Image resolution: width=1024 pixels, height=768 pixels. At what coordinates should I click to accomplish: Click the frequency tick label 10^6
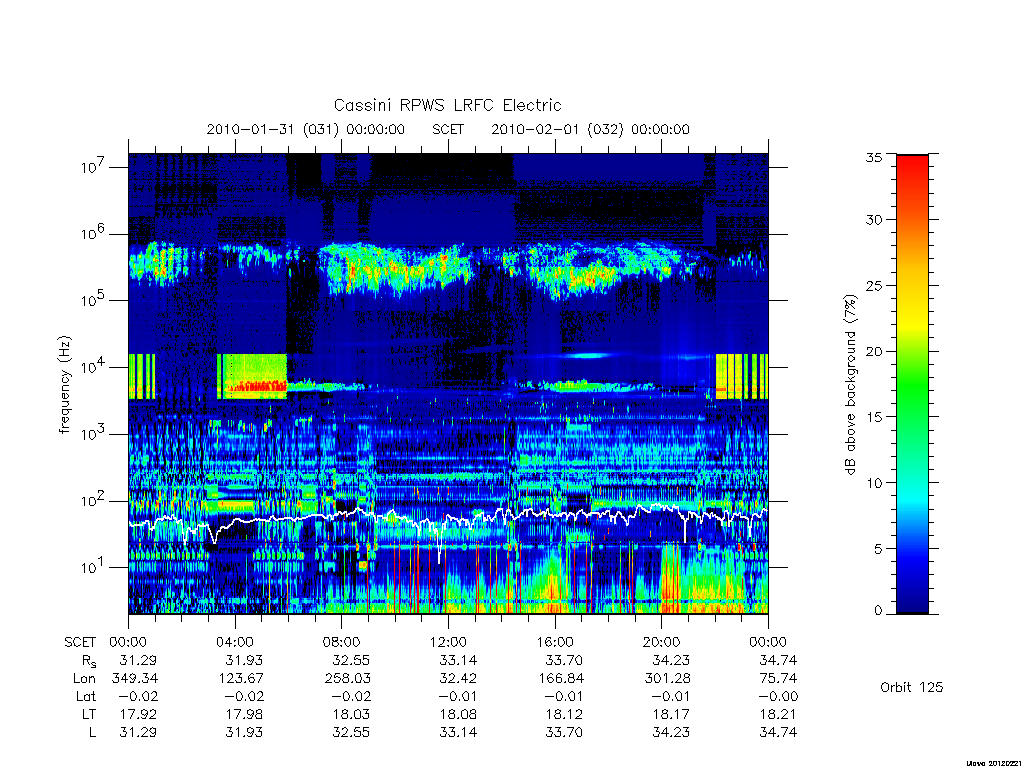click(92, 234)
